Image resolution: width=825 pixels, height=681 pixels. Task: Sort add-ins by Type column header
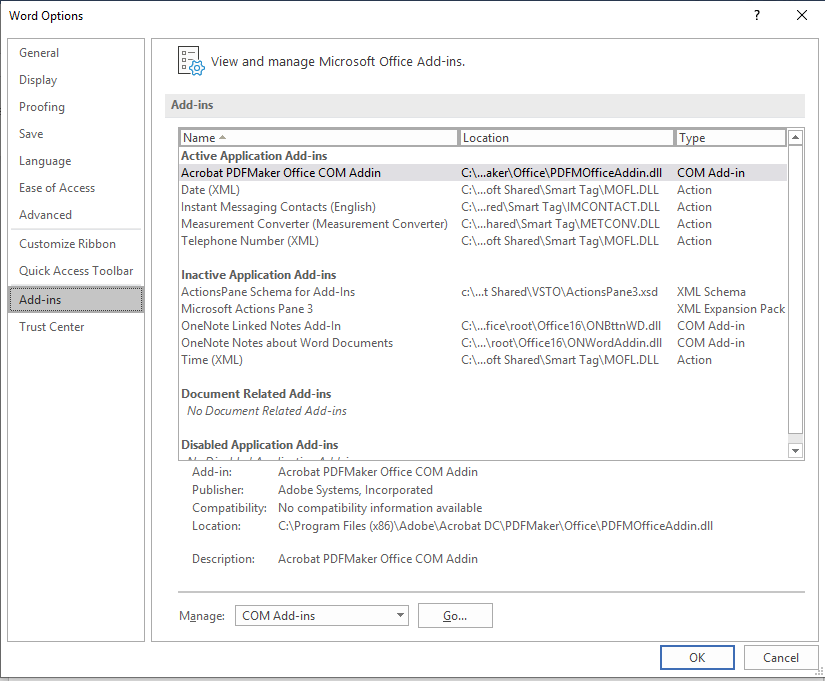click(x=730, y=138)
